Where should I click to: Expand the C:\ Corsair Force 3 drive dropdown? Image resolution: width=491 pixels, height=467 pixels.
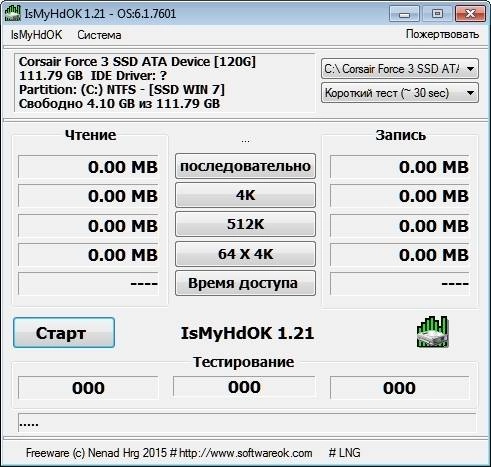400,69
